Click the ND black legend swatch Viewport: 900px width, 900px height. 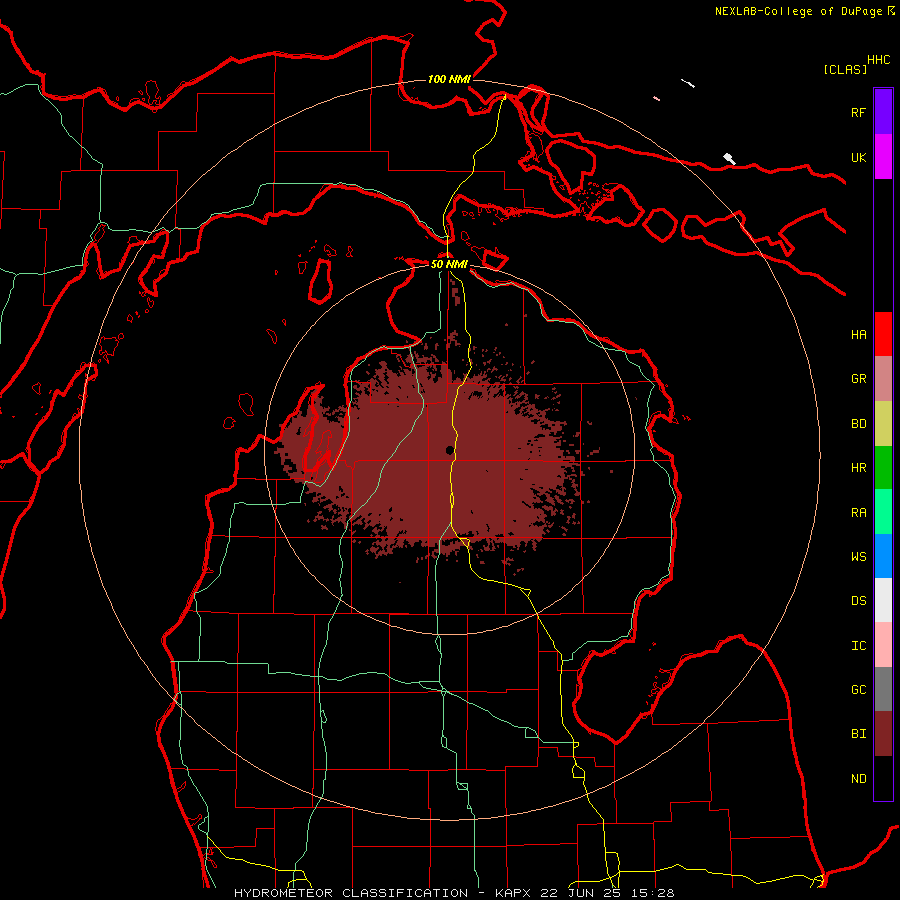883,778
